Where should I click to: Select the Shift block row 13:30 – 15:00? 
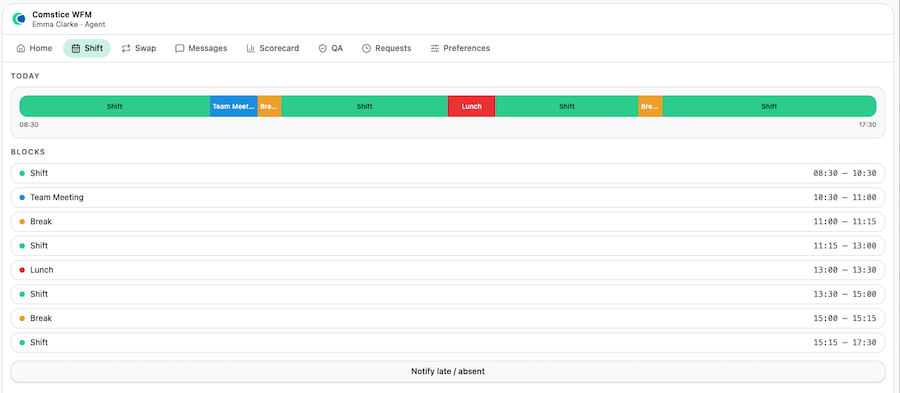point(448,294)
